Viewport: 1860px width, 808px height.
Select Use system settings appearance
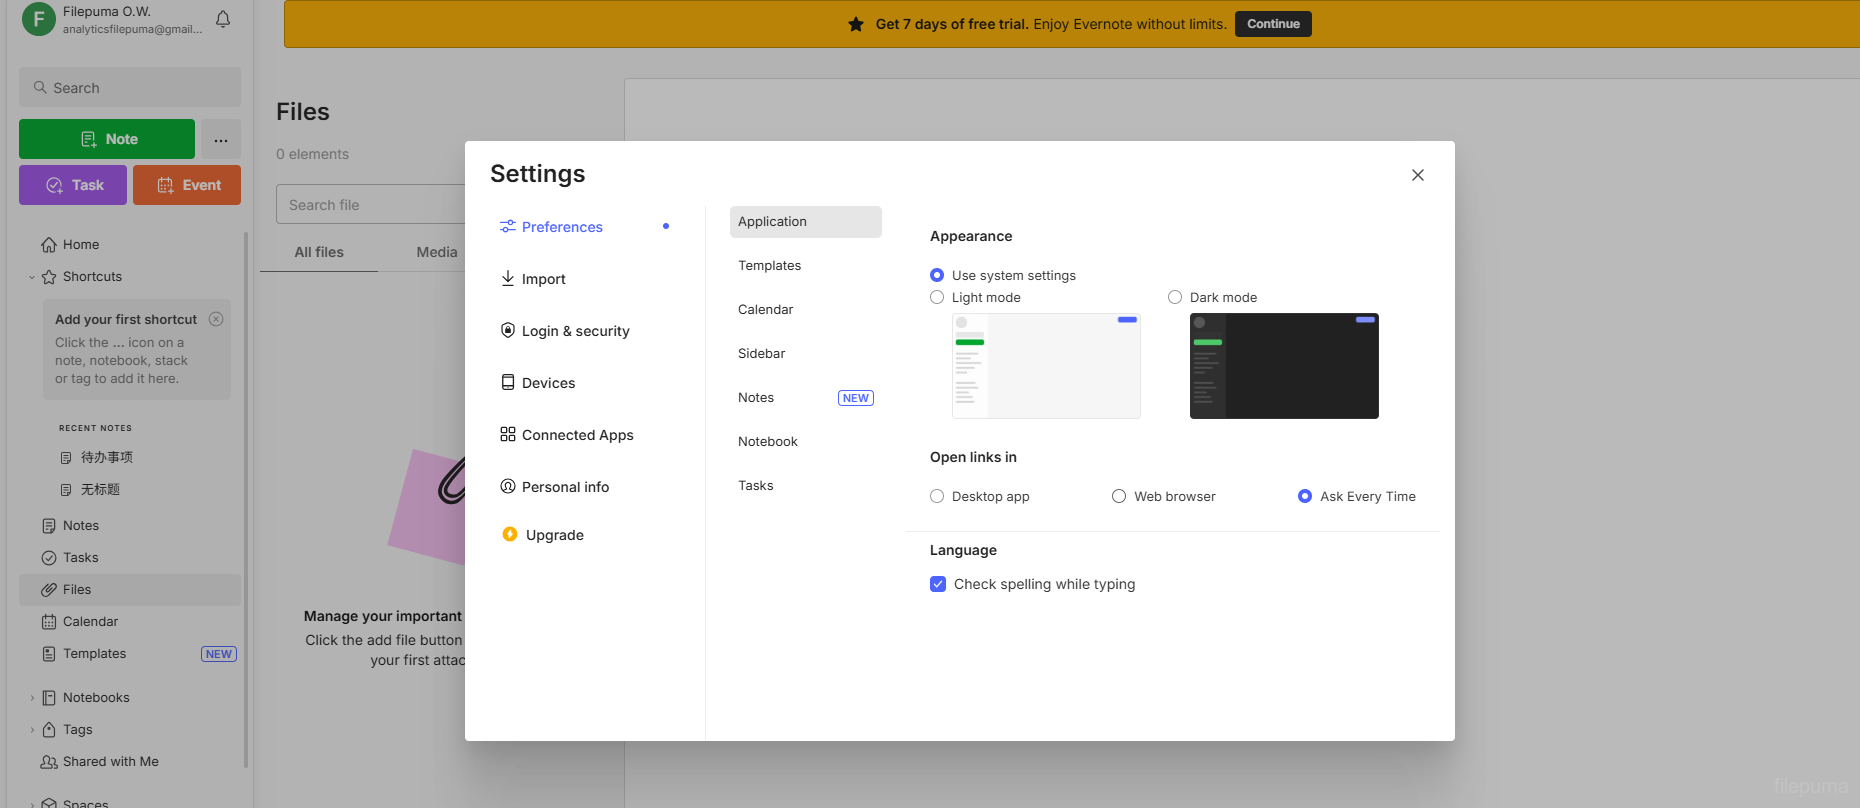pos(937,275)
